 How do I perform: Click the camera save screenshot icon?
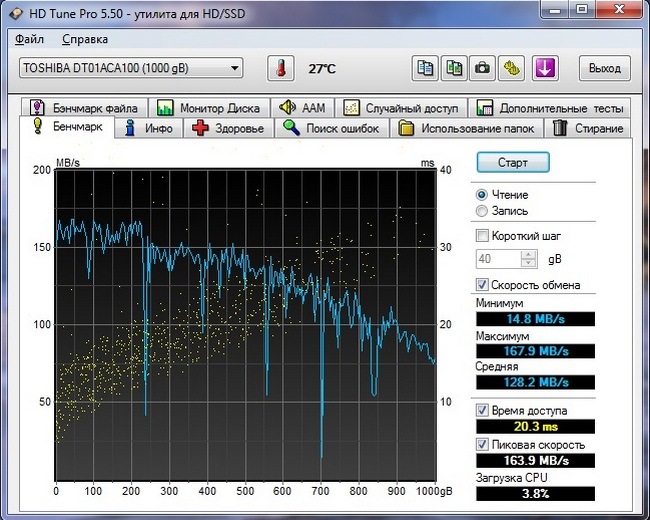[483, 69]
